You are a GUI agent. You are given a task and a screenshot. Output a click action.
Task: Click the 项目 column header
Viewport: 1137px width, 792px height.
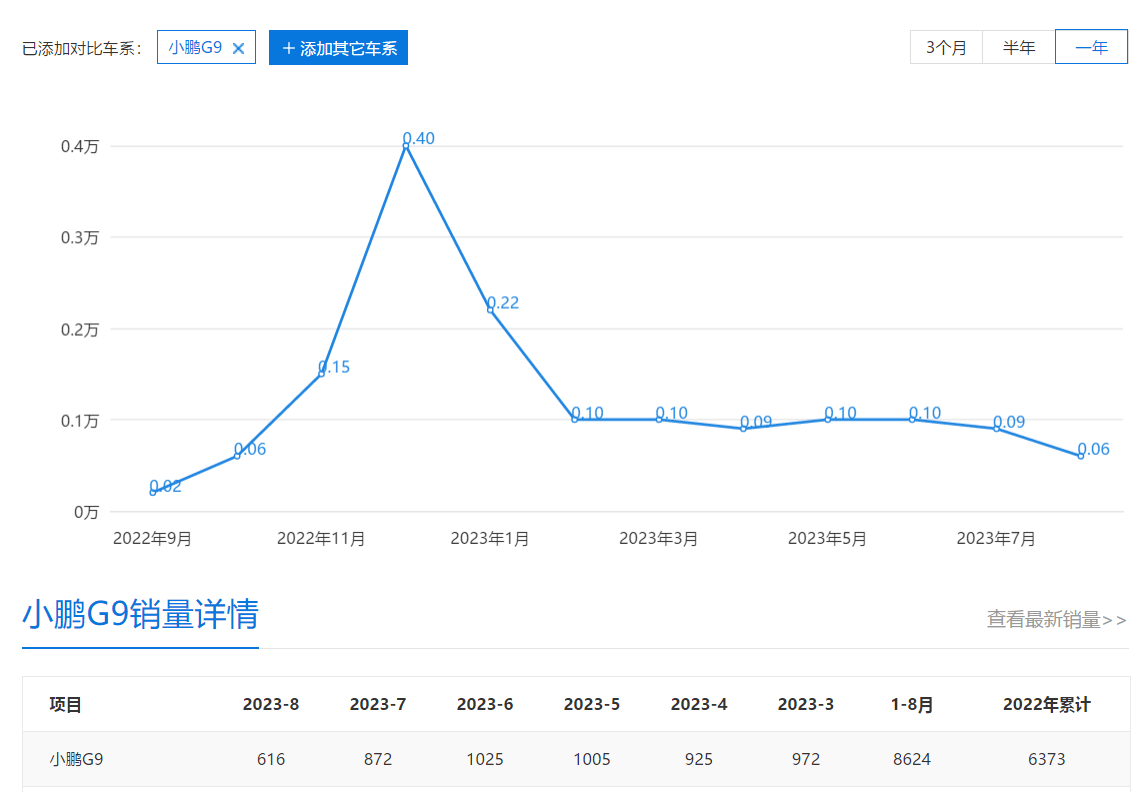(65, 704)
